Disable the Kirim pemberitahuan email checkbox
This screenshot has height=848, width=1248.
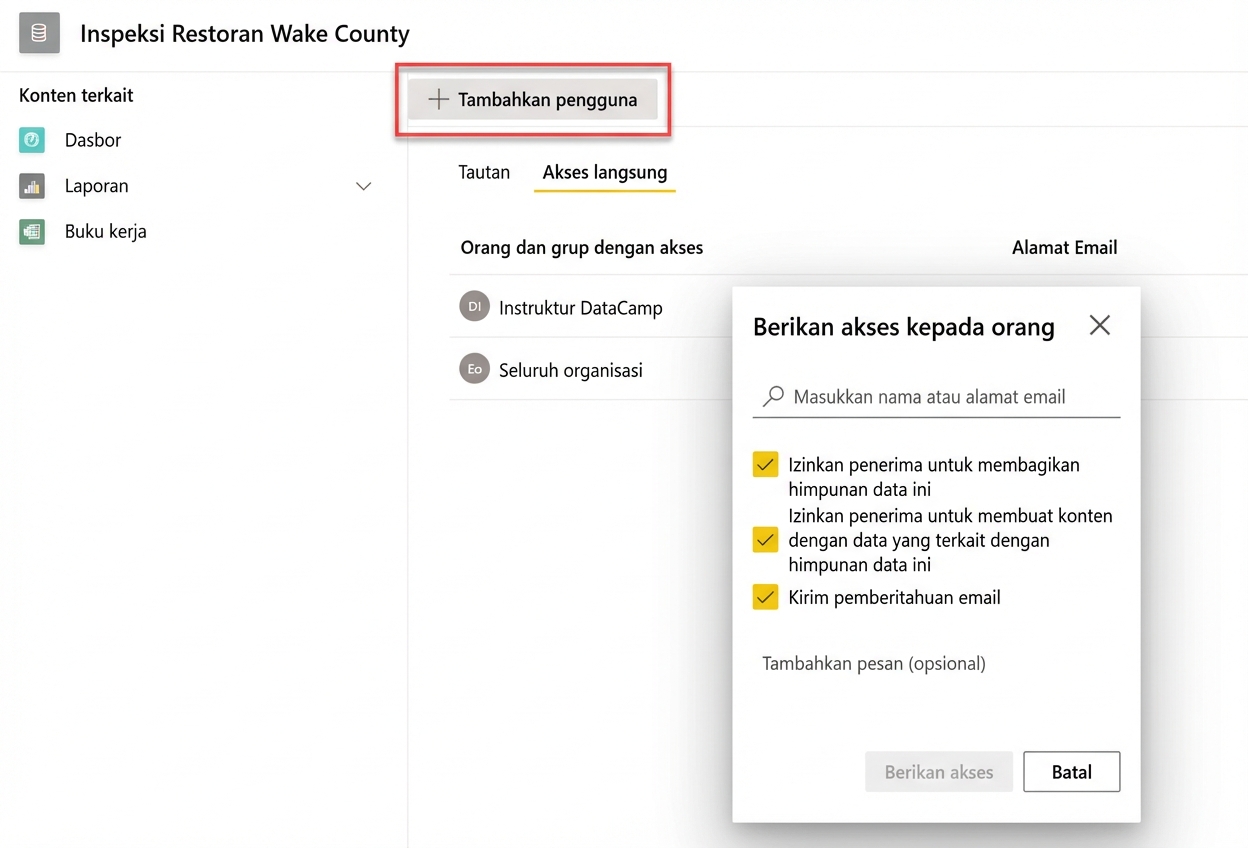click(765, 597)
